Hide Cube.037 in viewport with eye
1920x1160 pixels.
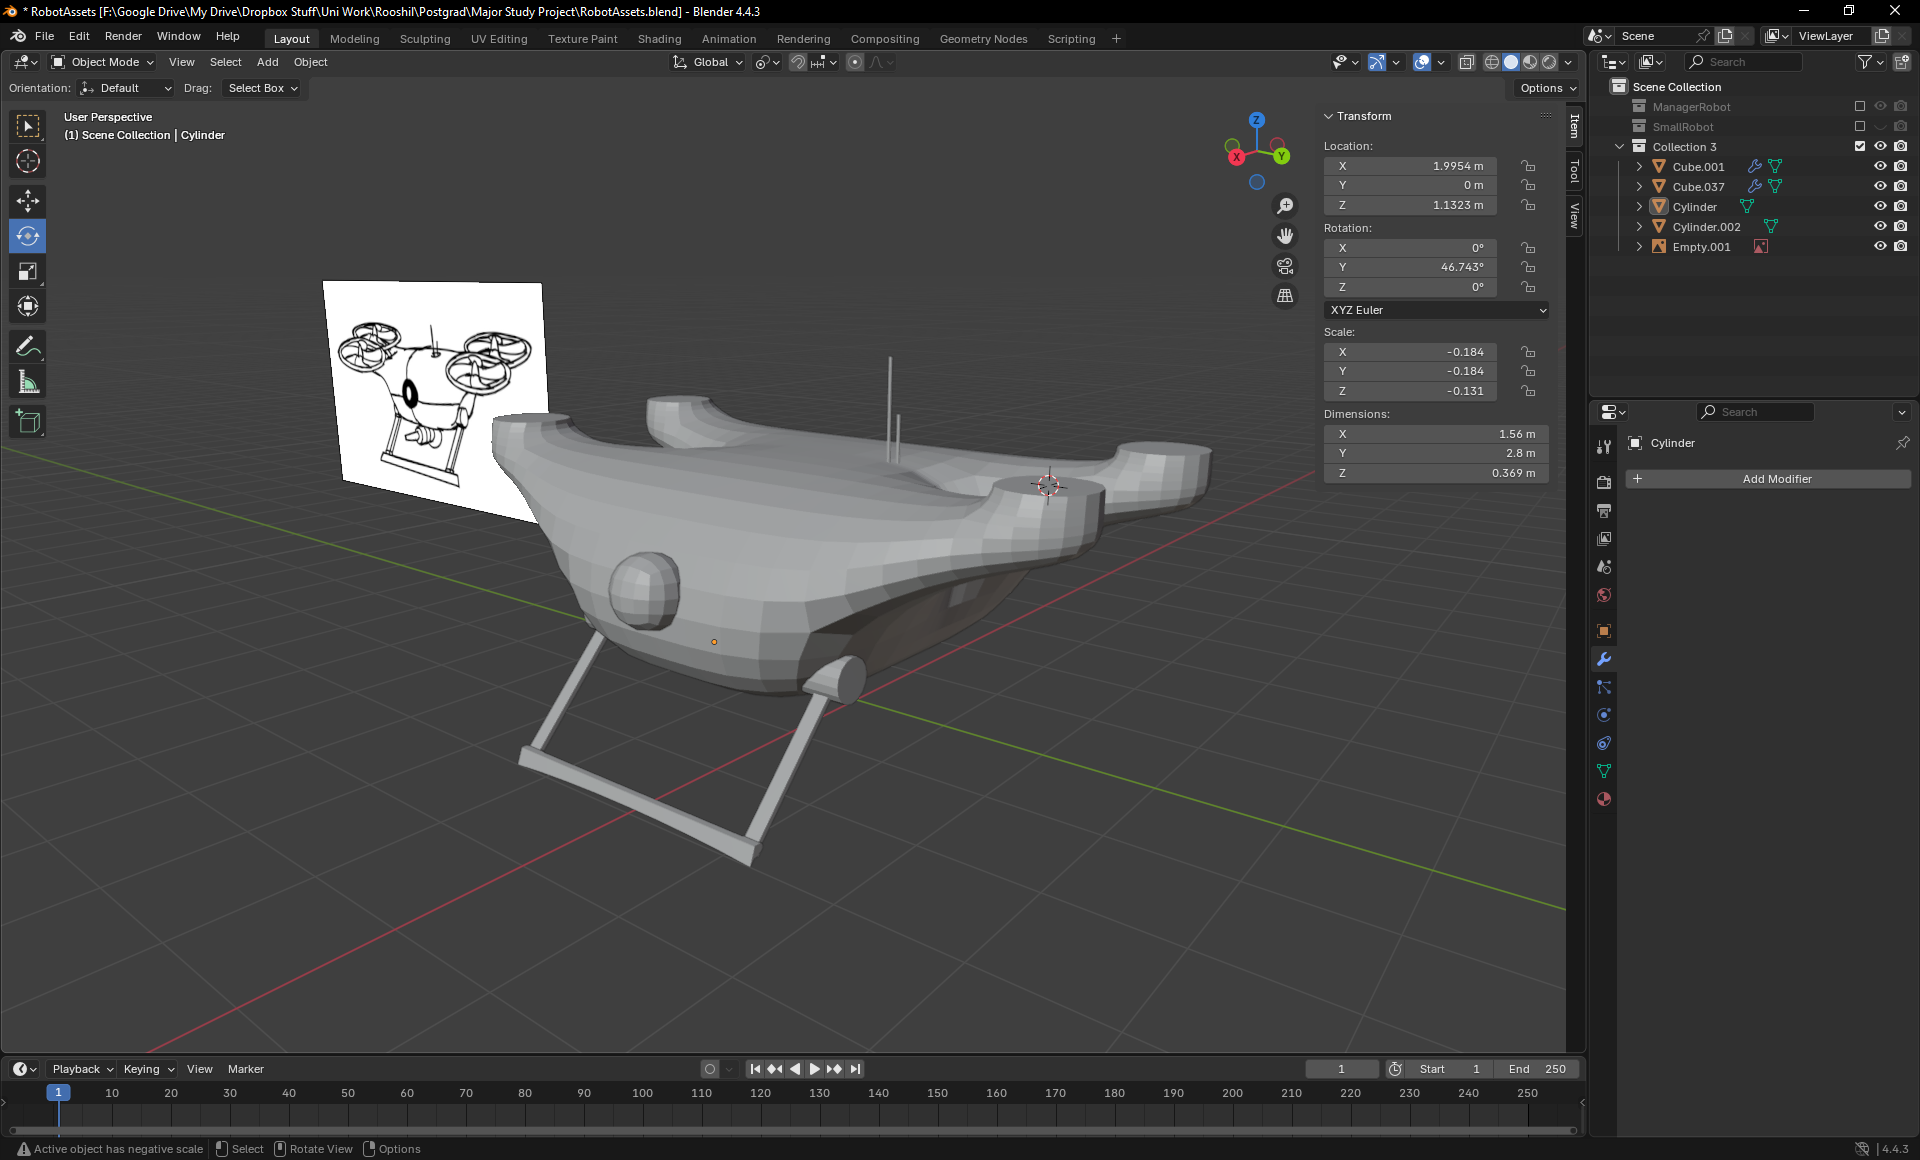coord(1880,187)
